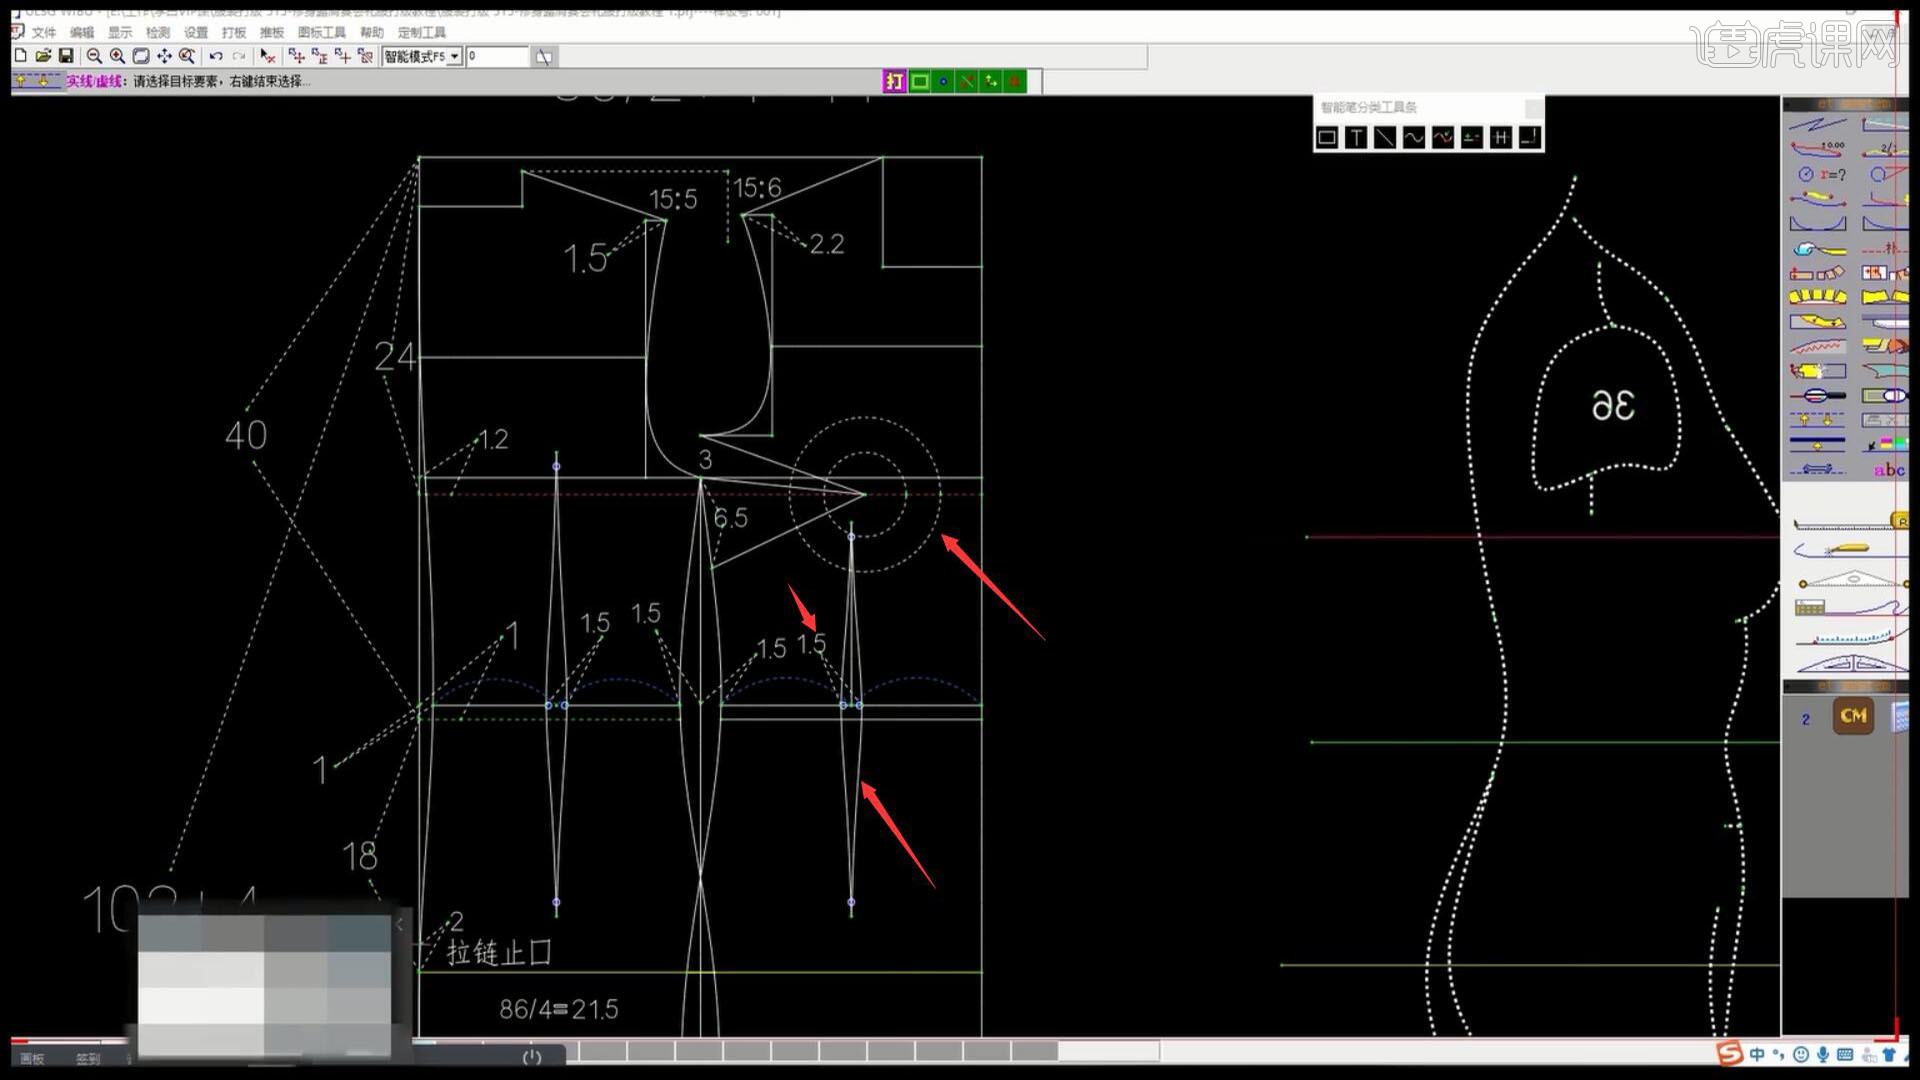The height and width of the screenshot is (1080, 1920).
Task: Select the T-shaped line tool in smart pen toolbar
Action: coord(1356,138)
